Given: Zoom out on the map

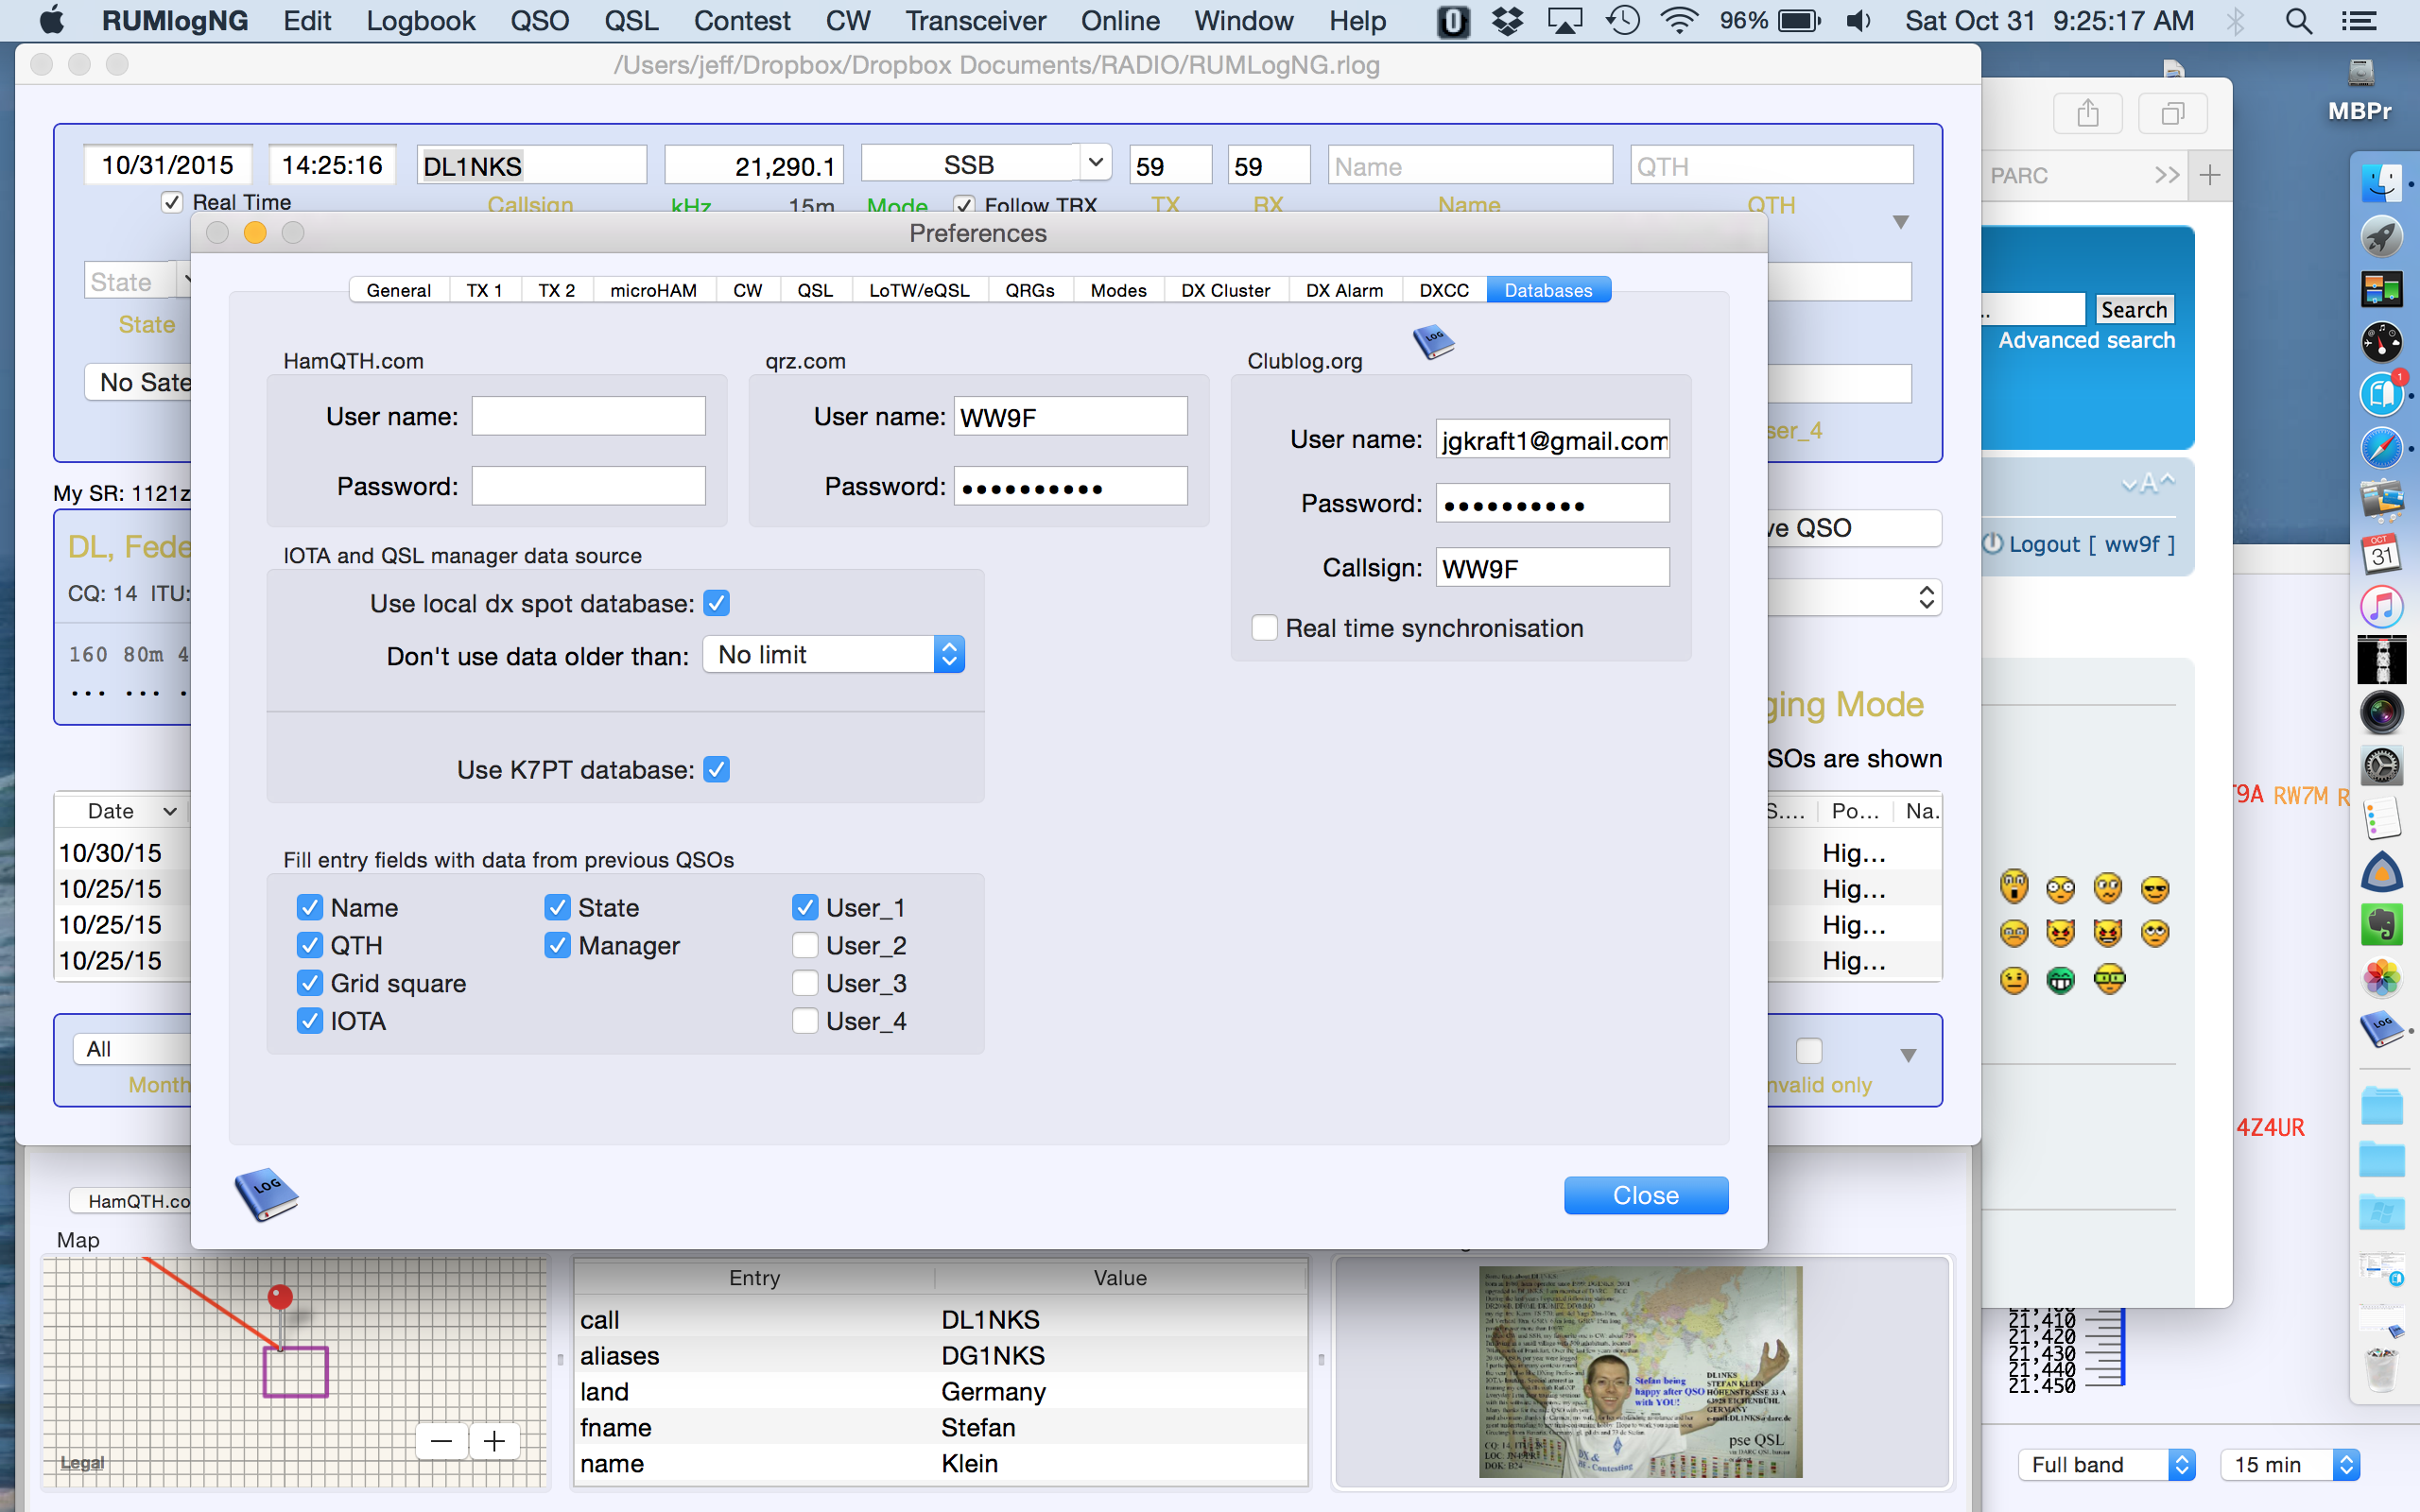Looking at the screenshot, I should point(441,1441).
